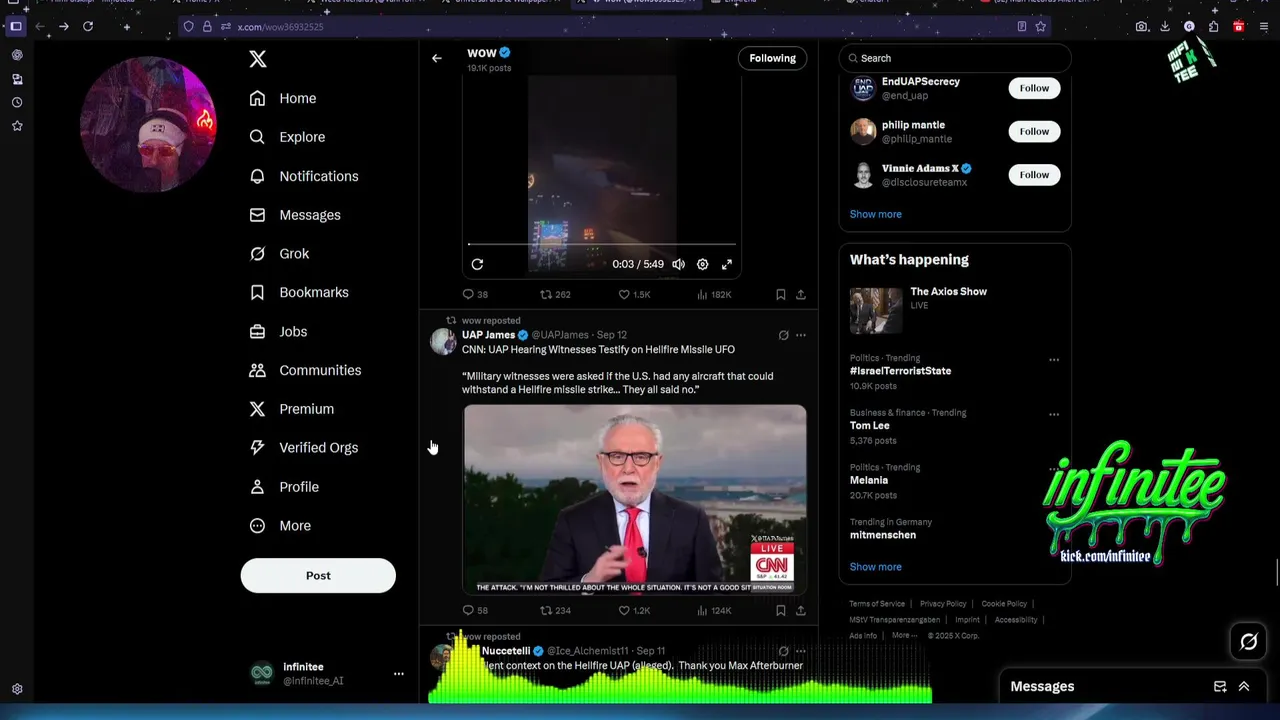1280x720 pixels.
Task: Open mitmenschen trend
Action: tap(883, 535)
